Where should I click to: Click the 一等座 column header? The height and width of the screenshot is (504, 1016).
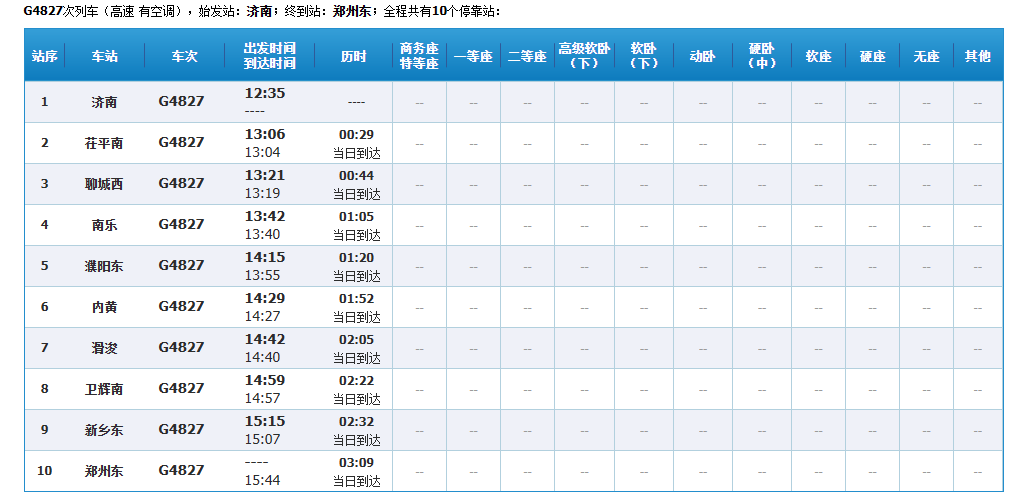coord(473,56)
